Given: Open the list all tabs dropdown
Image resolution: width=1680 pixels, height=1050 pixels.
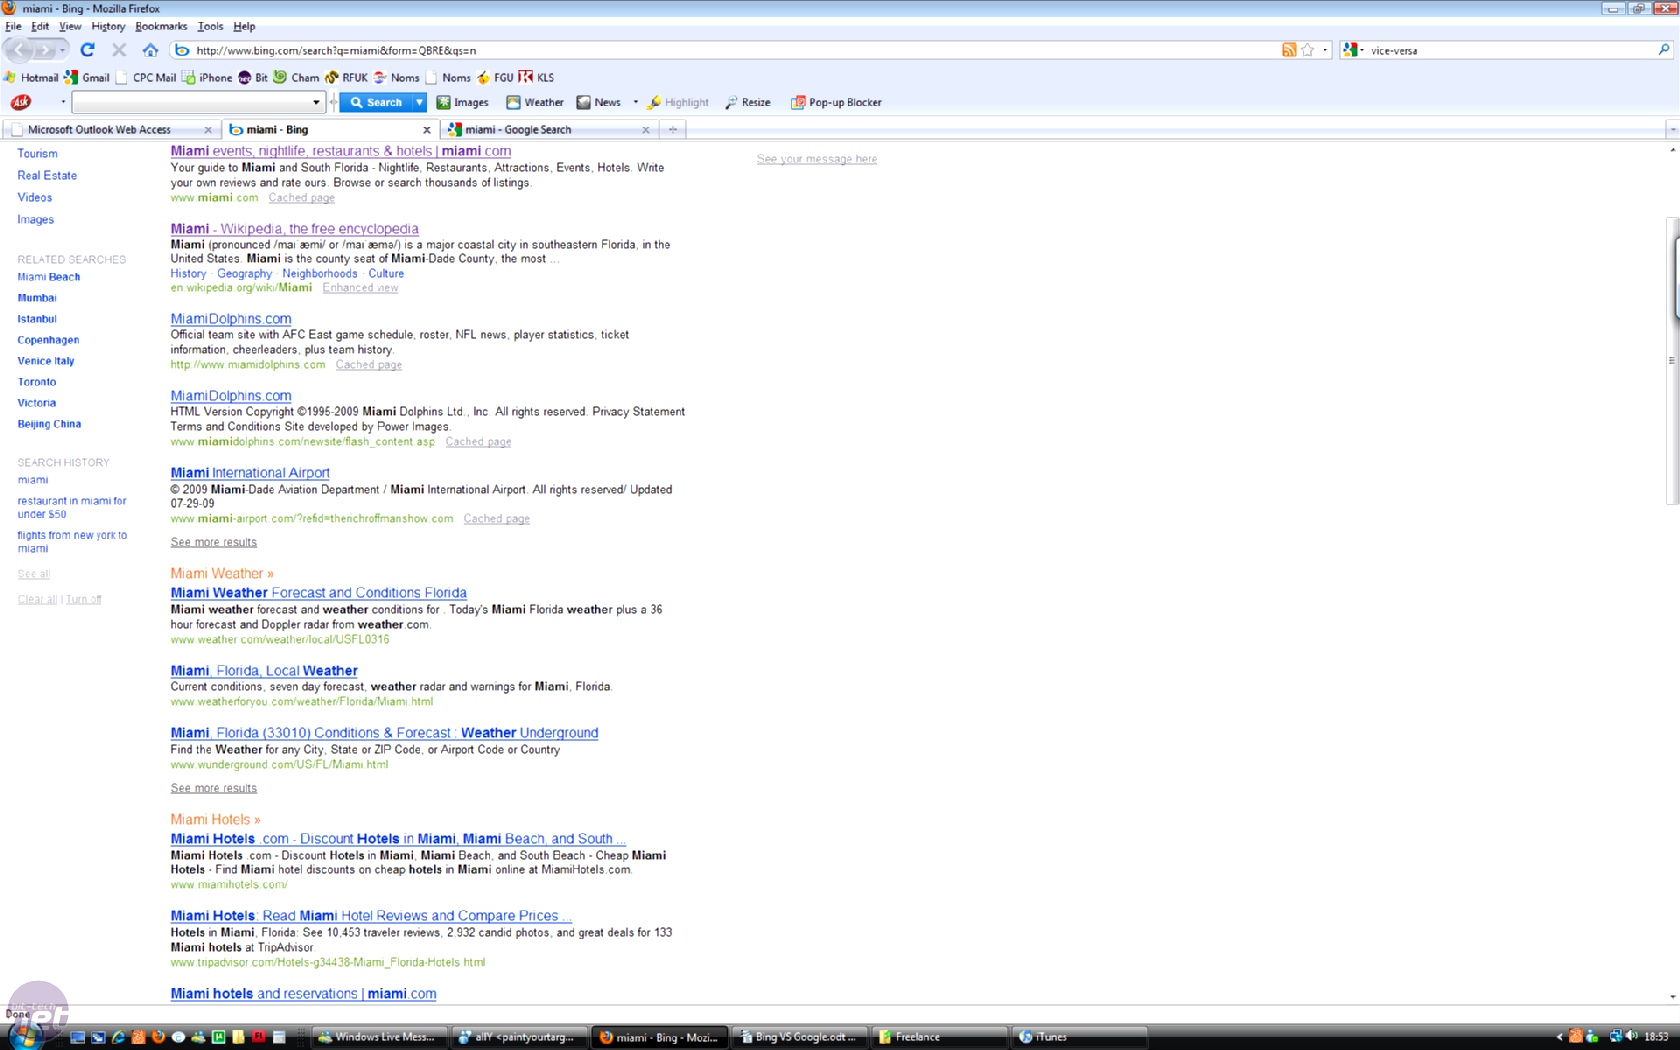Looking at the screenshot, I should pyautogui.click(x=1672, y=130).
